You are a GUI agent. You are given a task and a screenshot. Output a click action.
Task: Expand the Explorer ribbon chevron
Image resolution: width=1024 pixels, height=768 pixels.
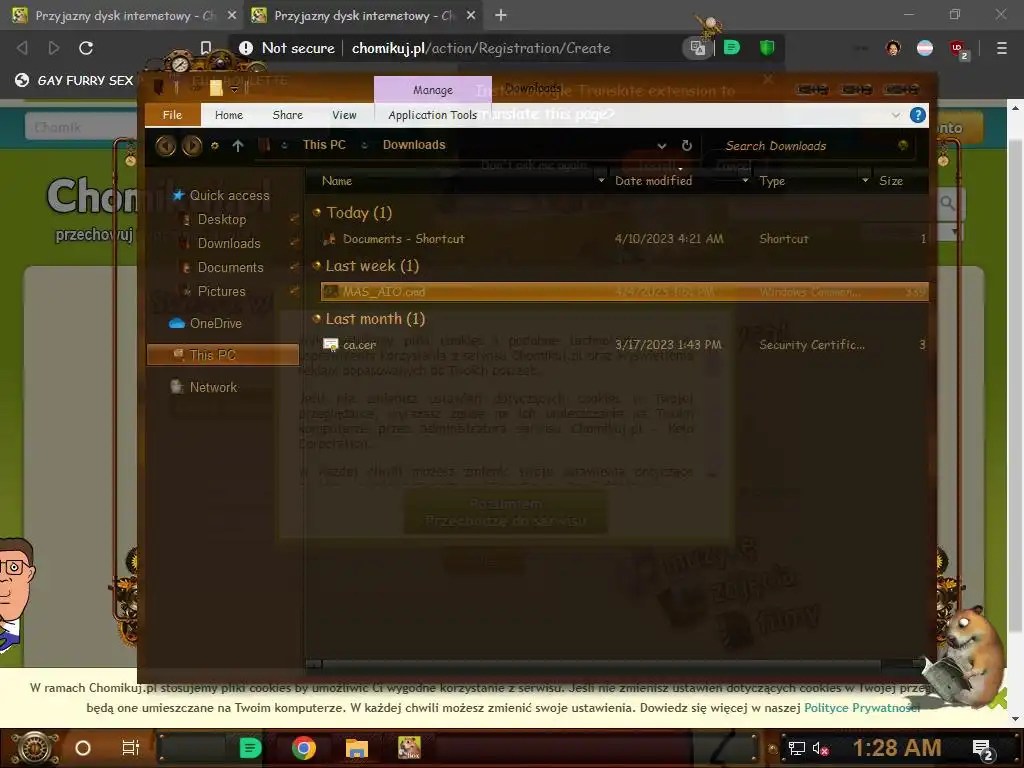coord(895,115)
